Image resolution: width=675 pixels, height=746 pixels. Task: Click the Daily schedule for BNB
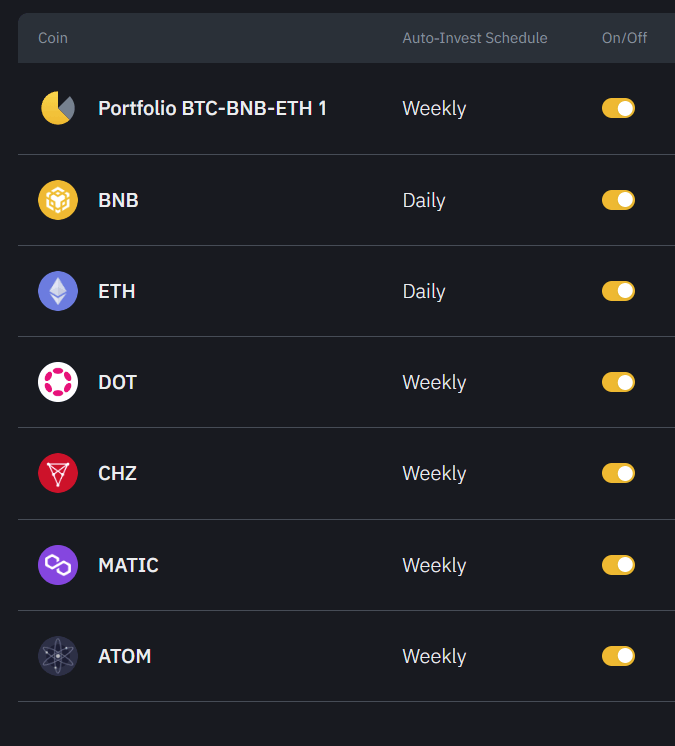click(424, 200)
